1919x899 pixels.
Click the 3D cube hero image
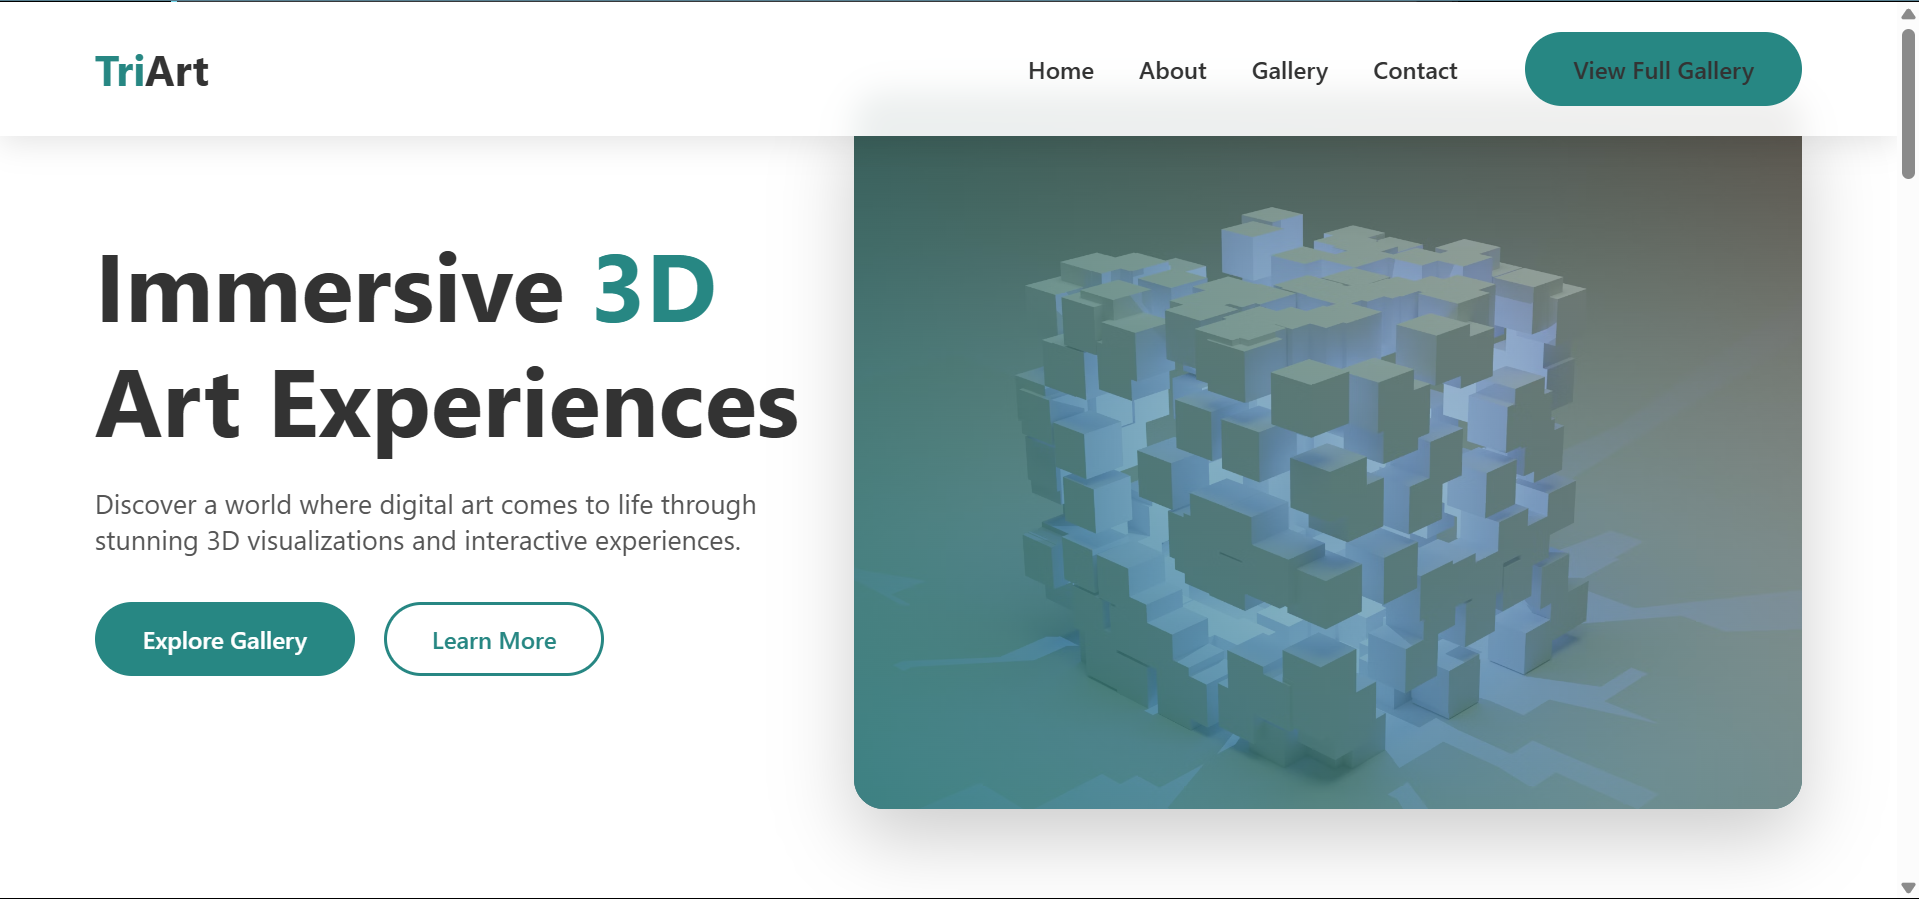[1327, 472]
